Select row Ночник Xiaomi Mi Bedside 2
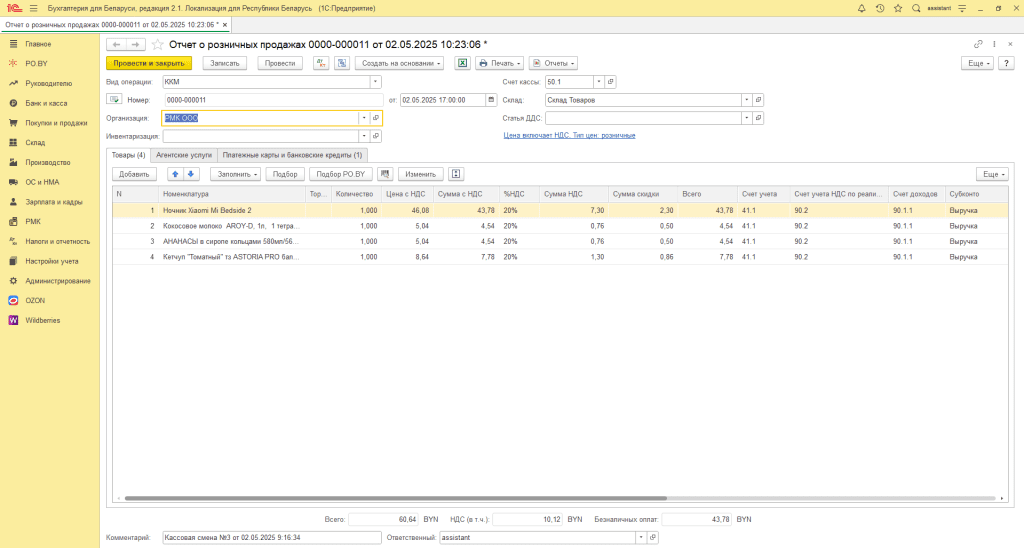 (x=560, y=210)
